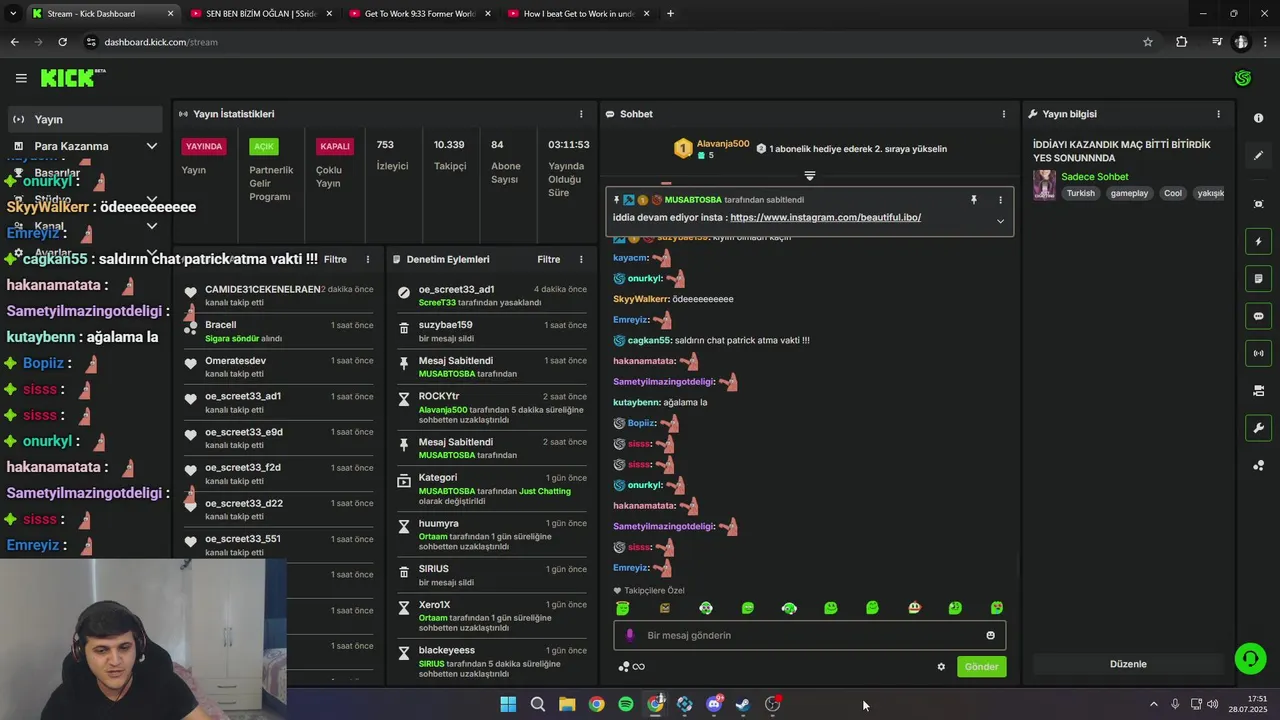This screenshot has height=720, width=1280.
Task: Click the gameplay tag
Action: (1129, 193)
